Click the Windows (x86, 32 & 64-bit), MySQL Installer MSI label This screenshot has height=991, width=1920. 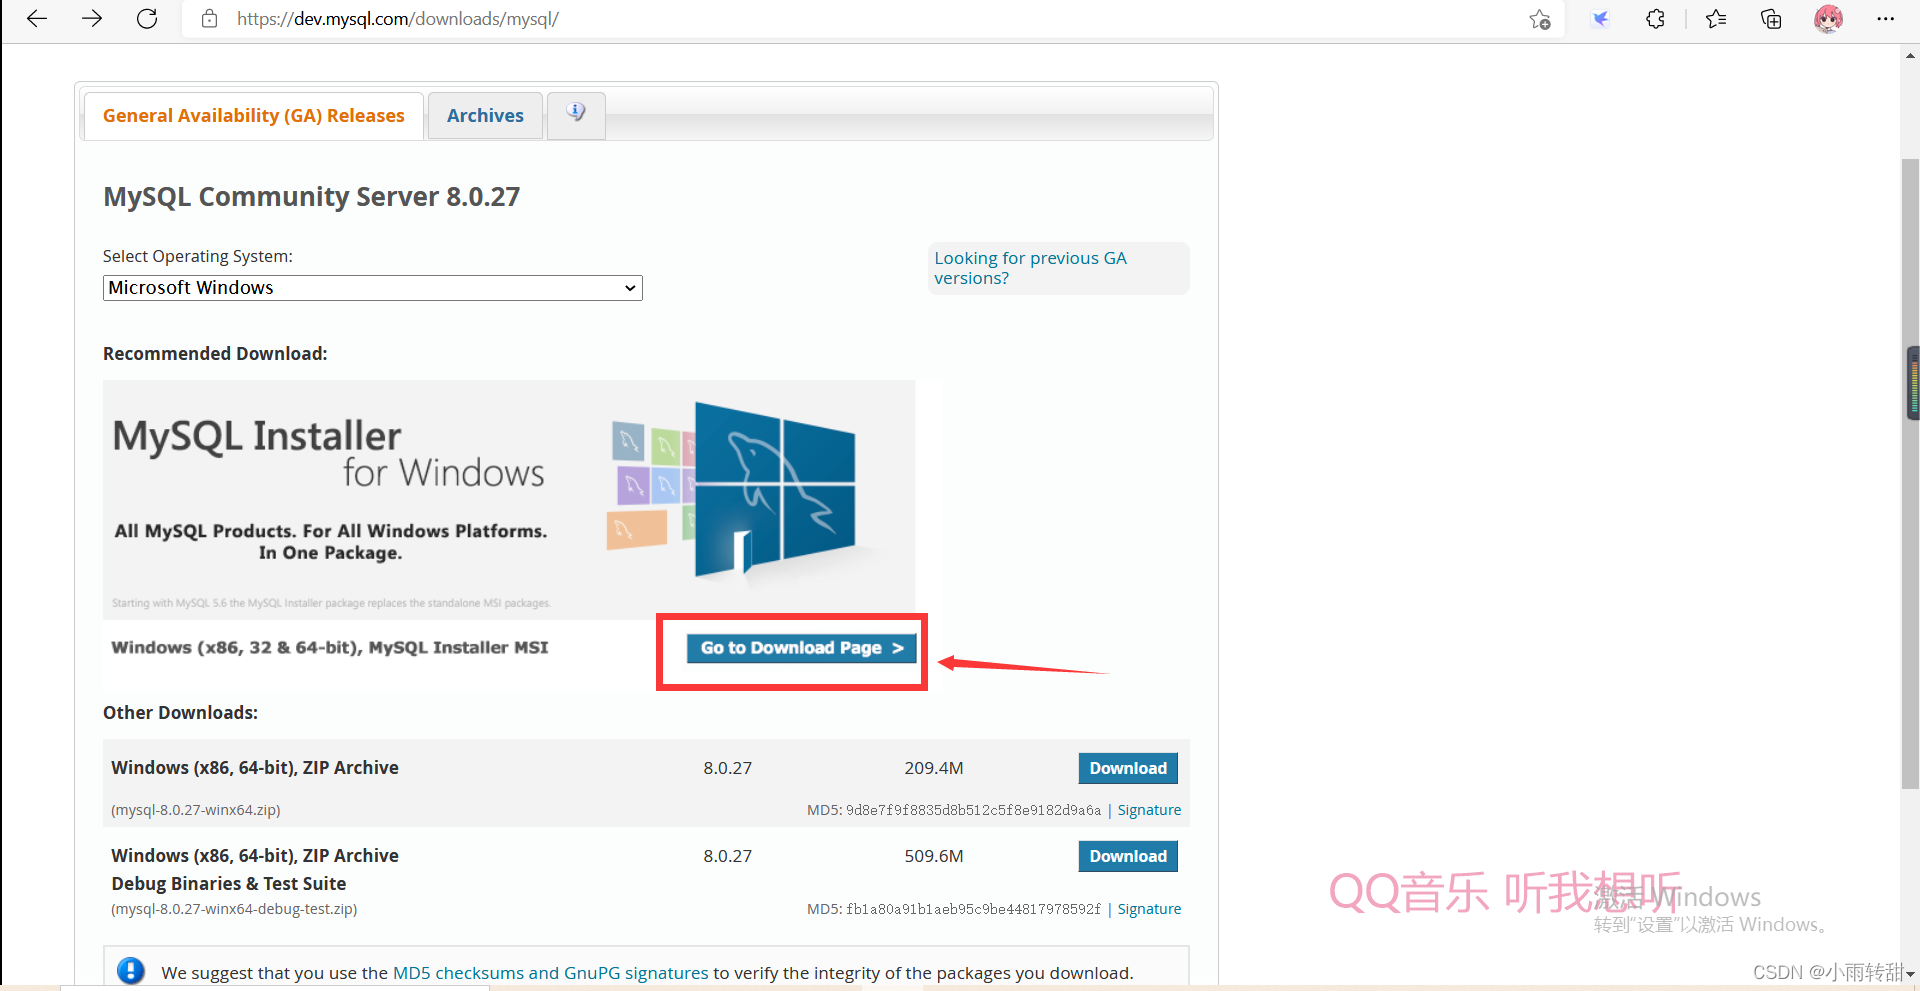coord(330,648)
